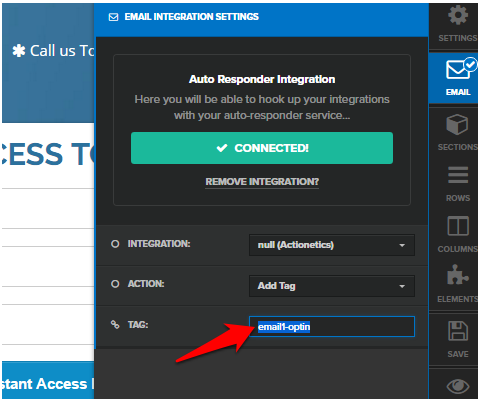Click the page headline ending in ESS T
The image size is (481, 405).
coord(48,154)
